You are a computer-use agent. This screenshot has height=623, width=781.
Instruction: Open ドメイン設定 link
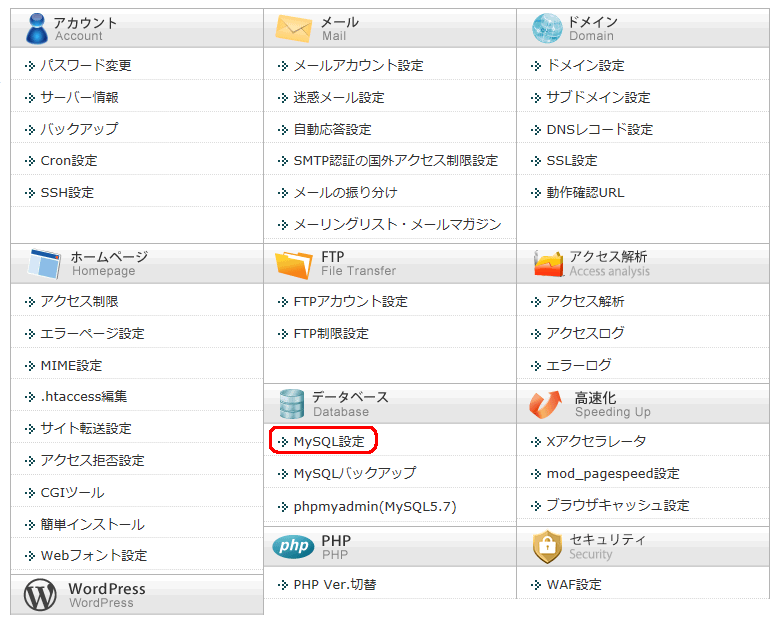(x=585, y=65)
